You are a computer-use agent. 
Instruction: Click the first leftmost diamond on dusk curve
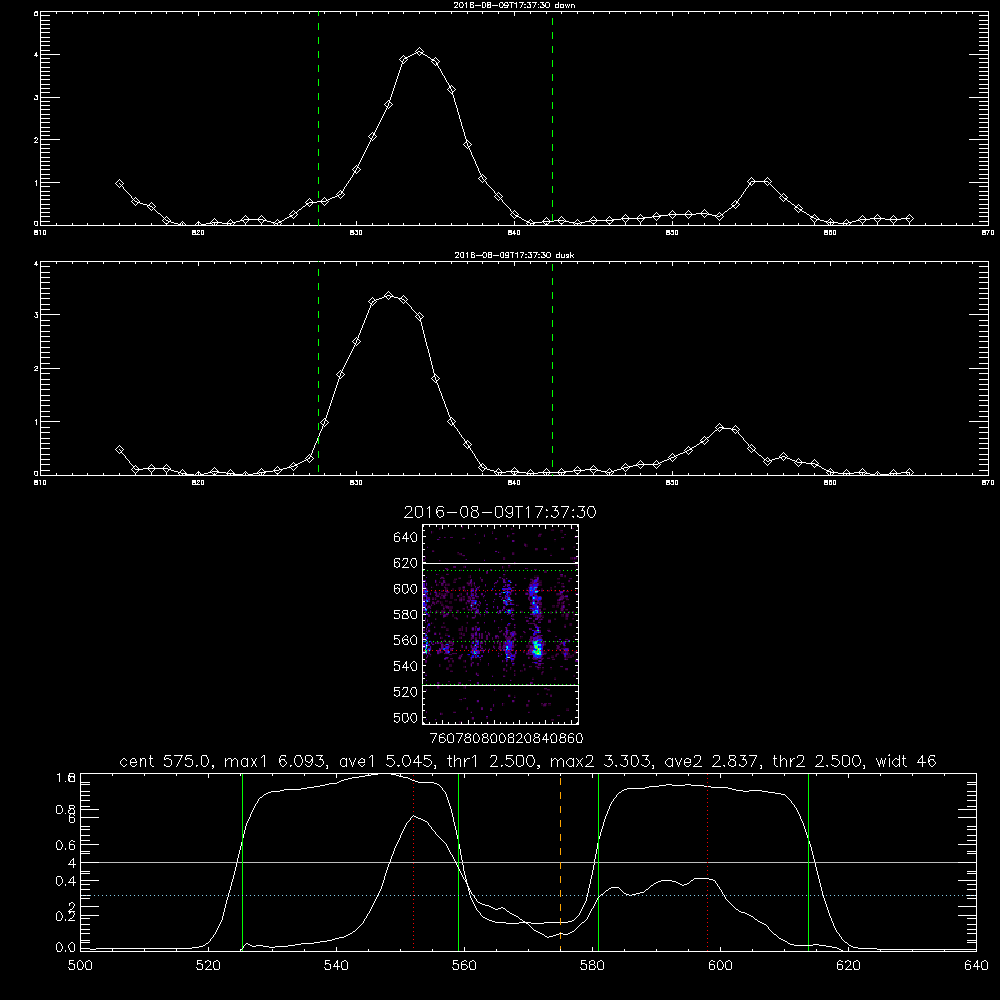click(119, 450)
